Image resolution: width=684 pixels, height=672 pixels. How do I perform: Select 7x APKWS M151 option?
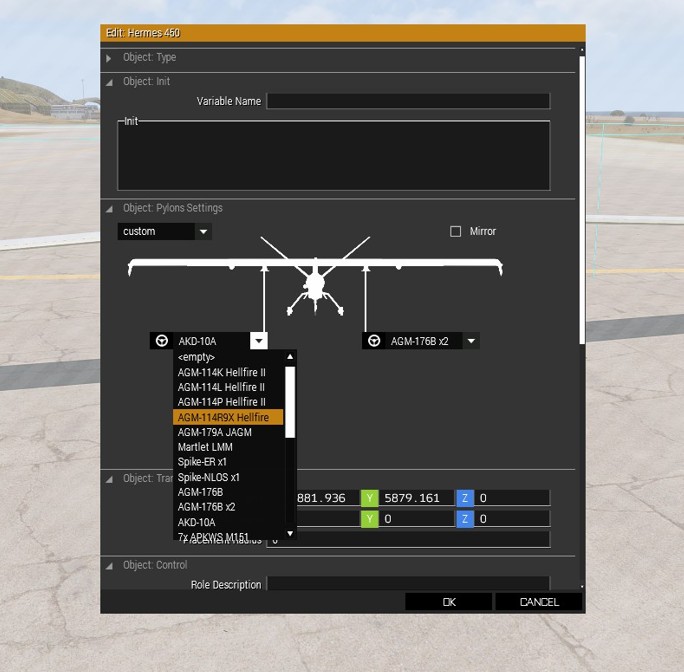point(228,535)
